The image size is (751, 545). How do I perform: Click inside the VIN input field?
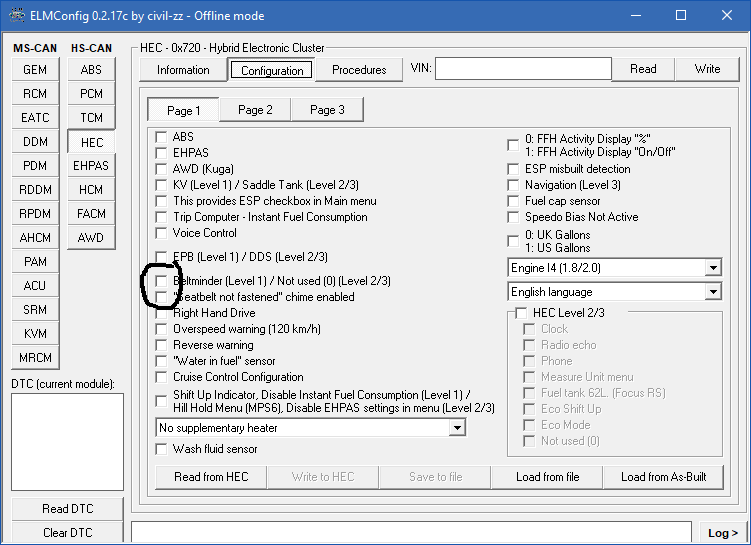(522, 69)
